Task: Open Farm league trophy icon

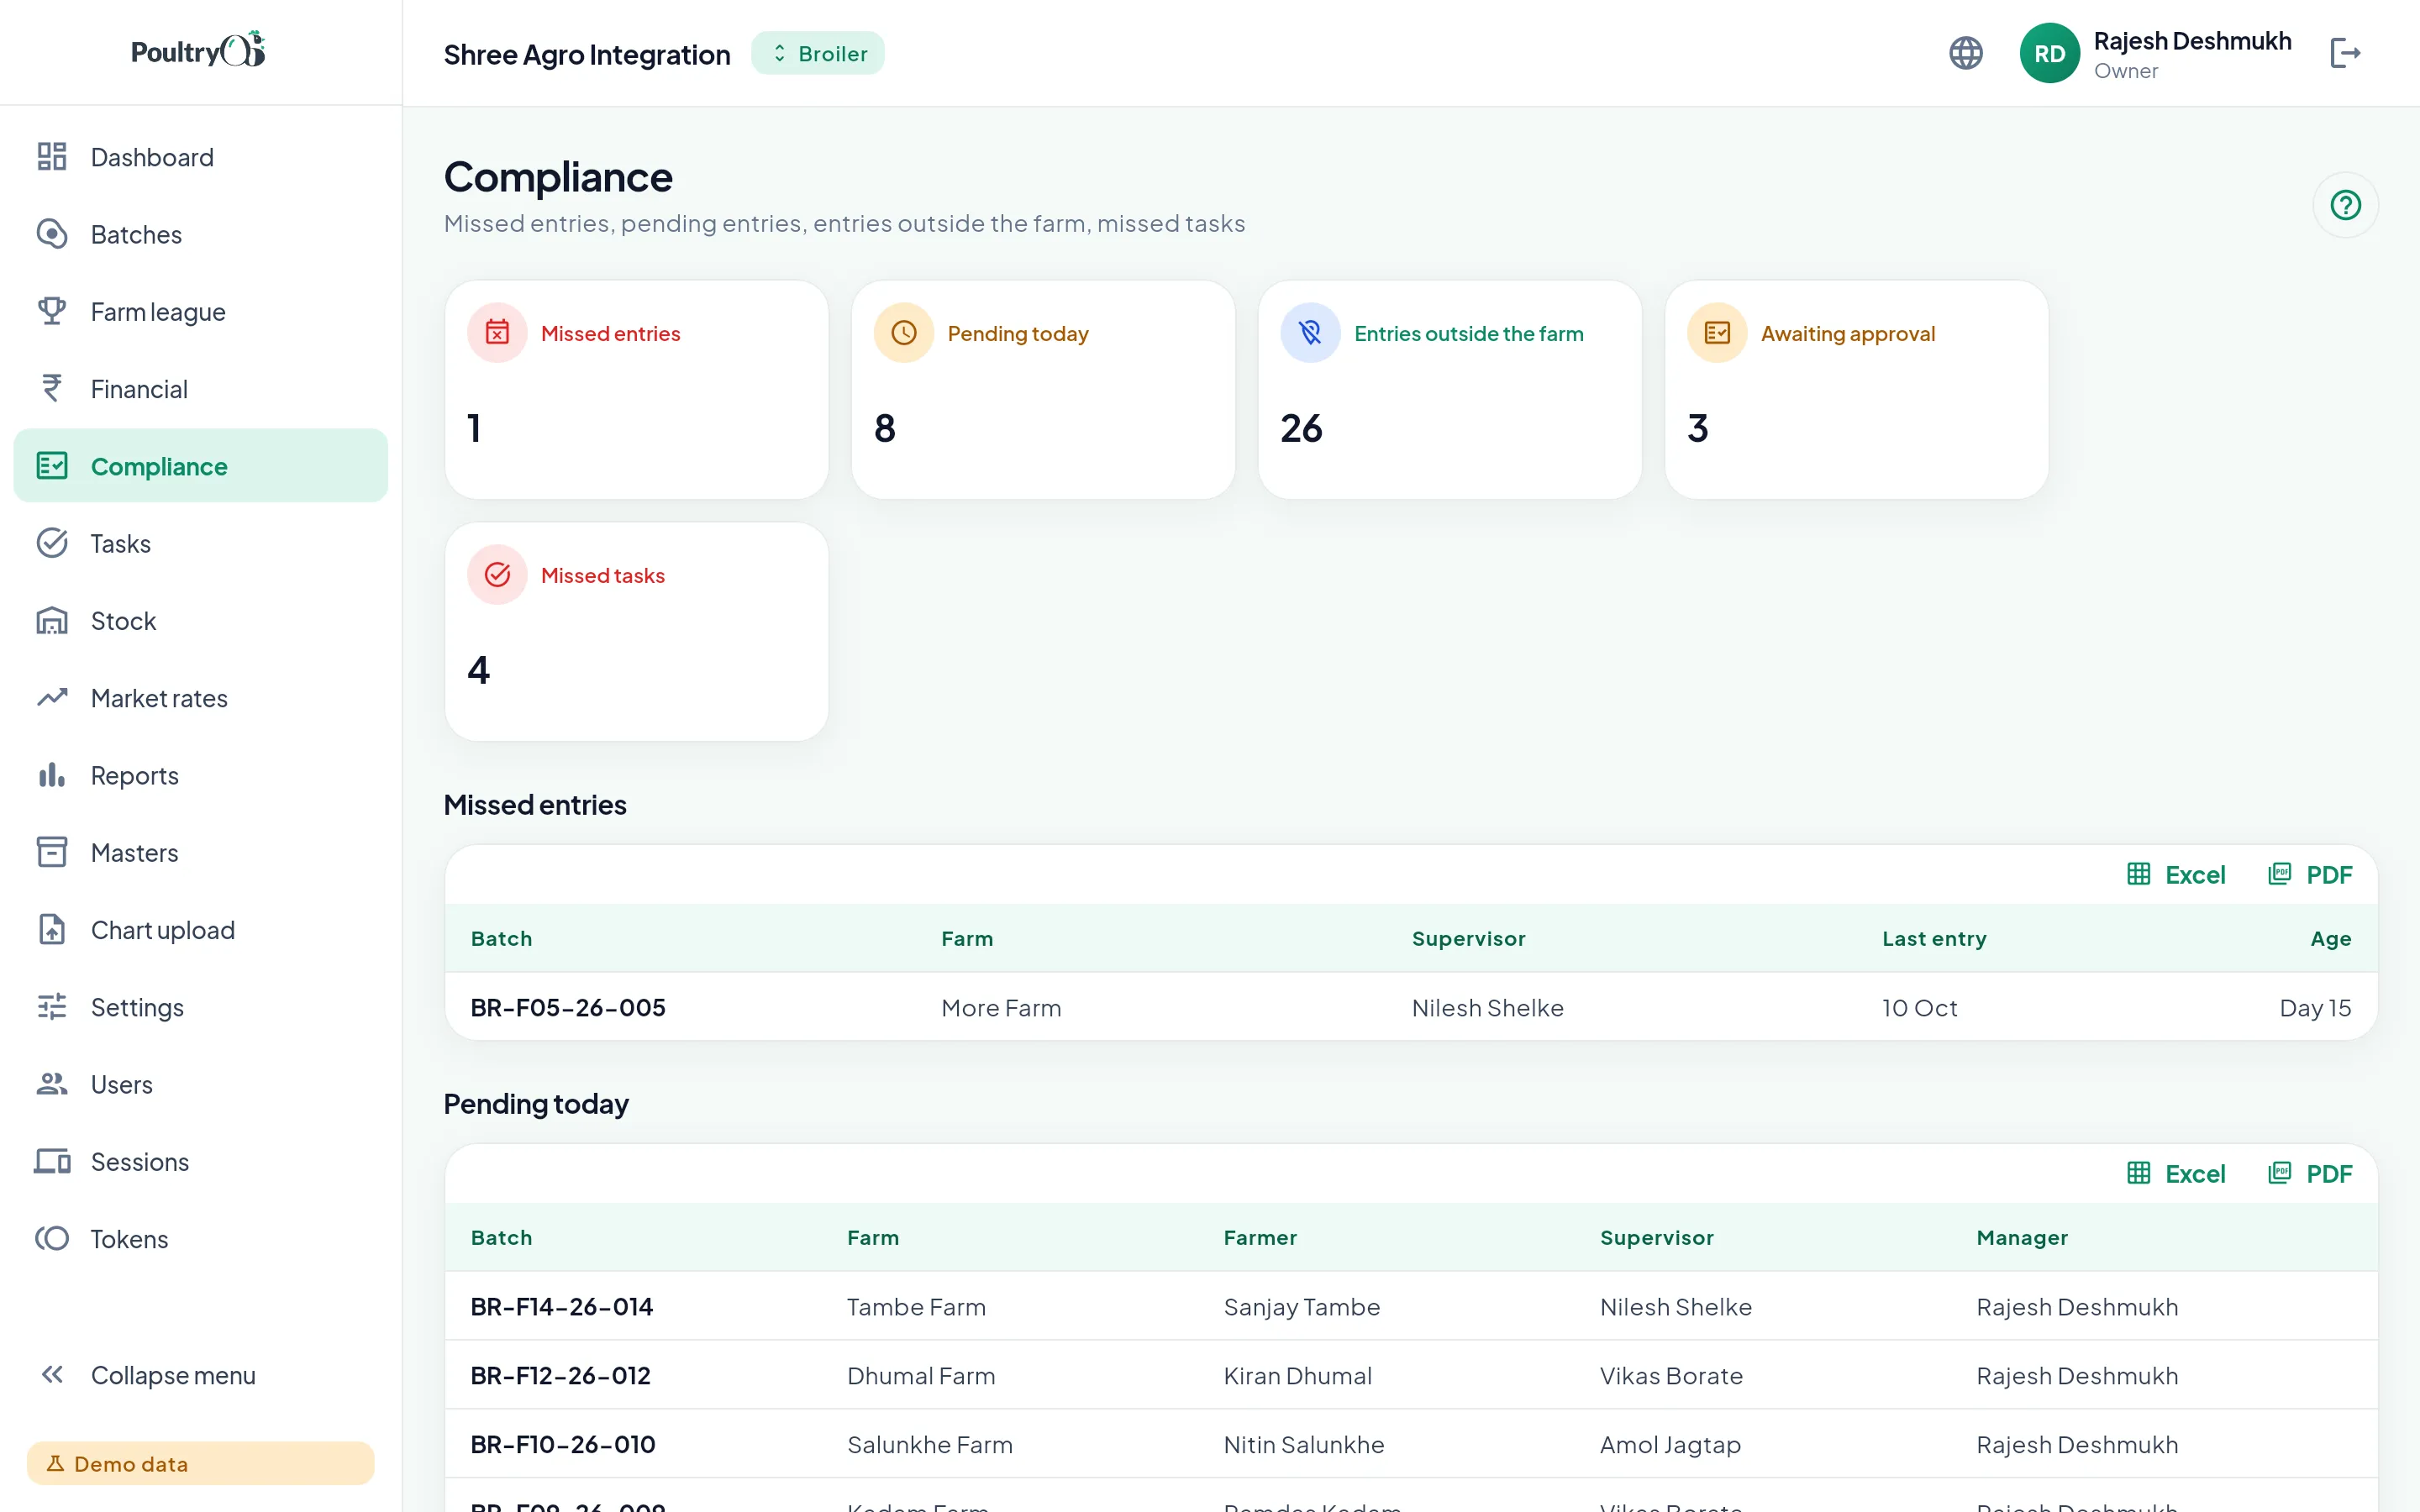Action: 52,311
